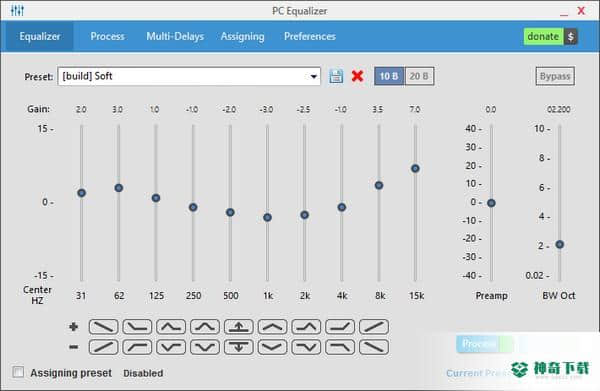Click the 8k band slider handle
This screenshot has height=391, width=600.
(379, 186)
